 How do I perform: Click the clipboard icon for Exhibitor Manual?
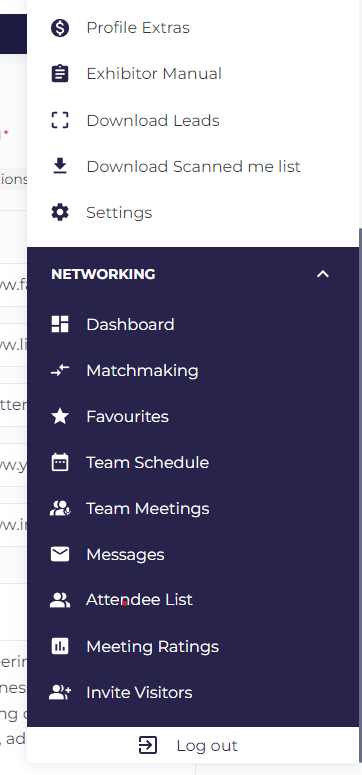coord(60,74)
